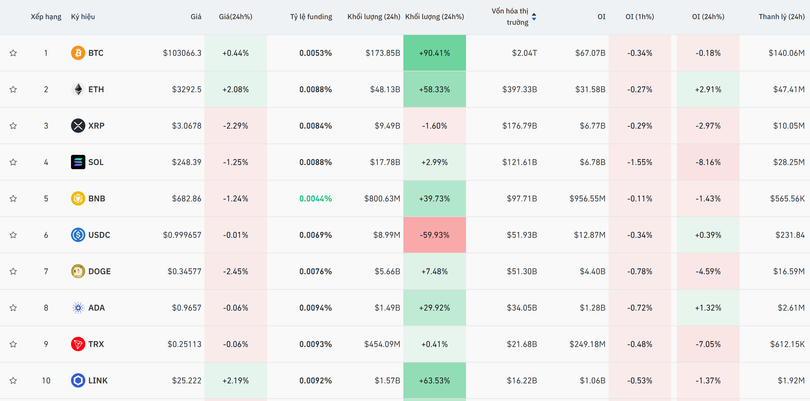
Task: Click the Chainlink (LINK) coin icon
Action: coord(78,380)
